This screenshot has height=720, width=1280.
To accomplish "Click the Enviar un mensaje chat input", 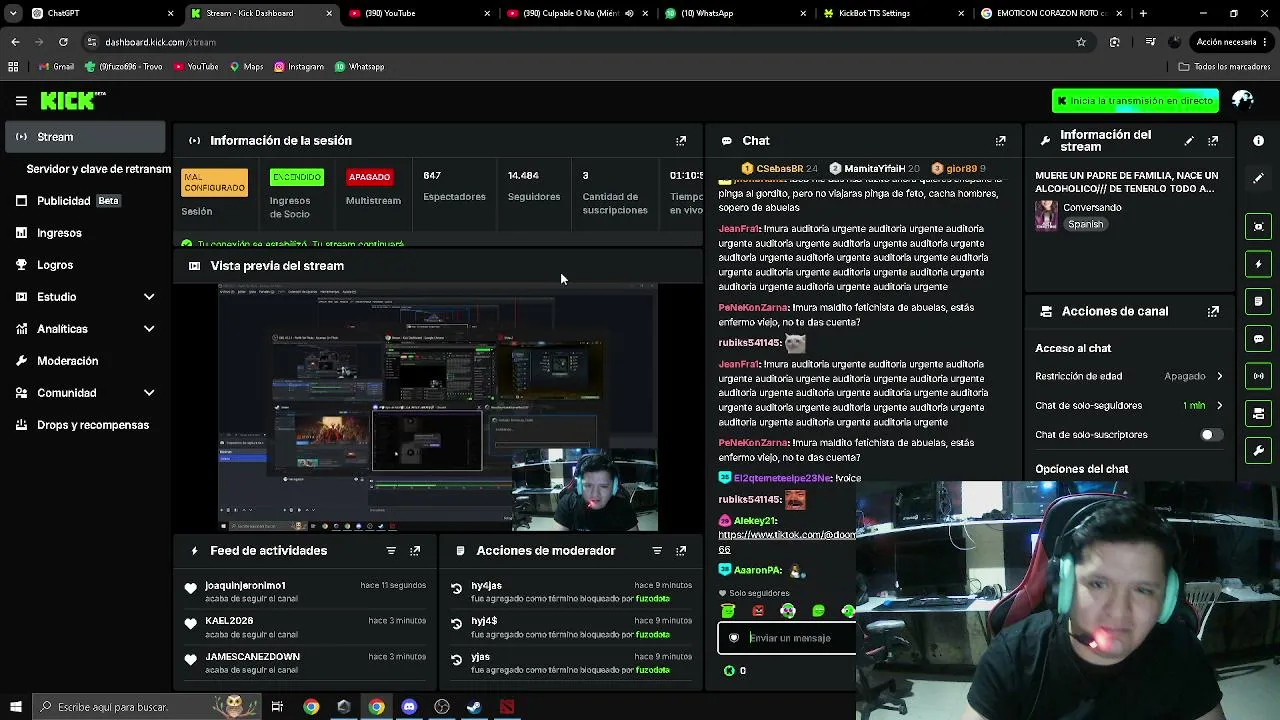I will (x=787, y=638).
